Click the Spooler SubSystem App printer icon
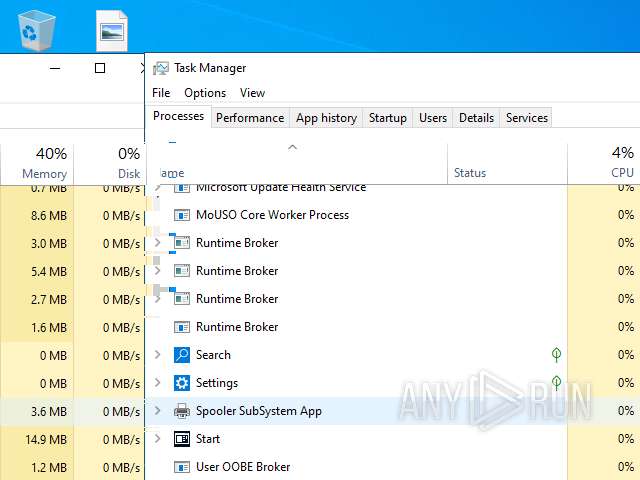 point(182,411)
